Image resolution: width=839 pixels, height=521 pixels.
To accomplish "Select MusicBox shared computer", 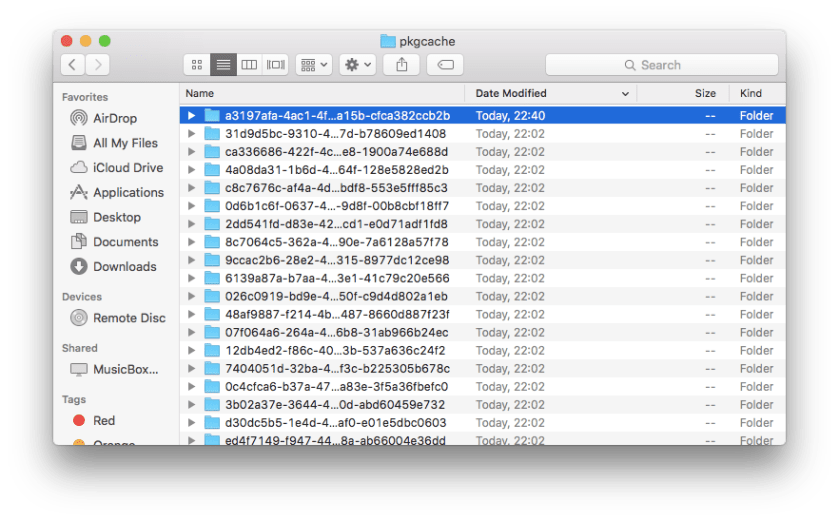I will (114, 369).
